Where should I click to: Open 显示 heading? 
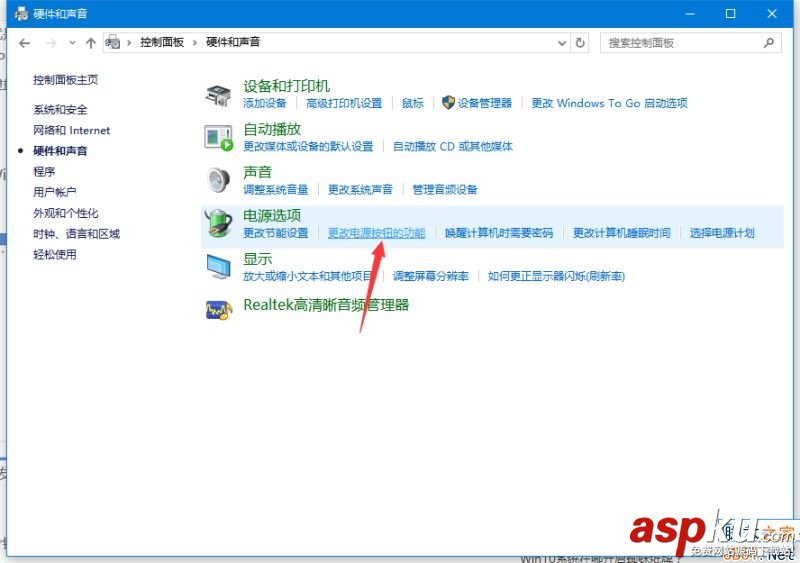click(x=257, y=259)
